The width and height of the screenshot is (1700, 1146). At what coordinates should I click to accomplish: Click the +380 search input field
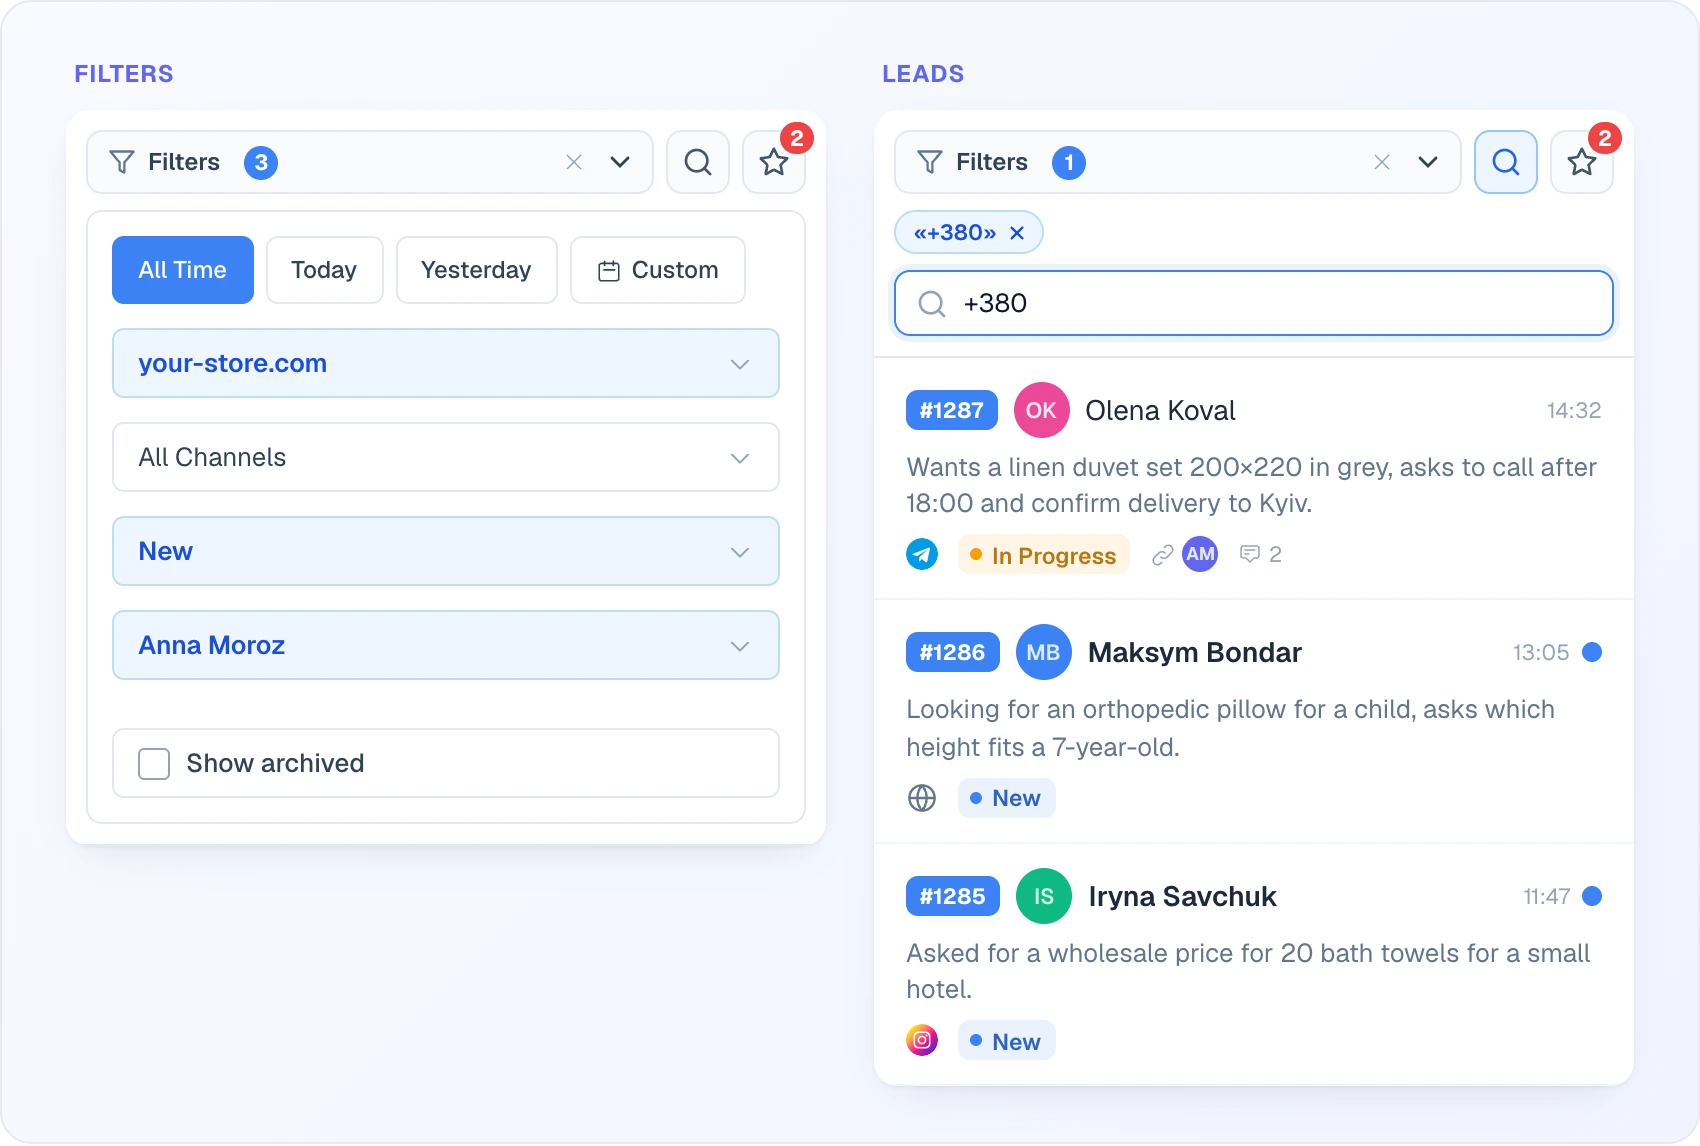1254,303
